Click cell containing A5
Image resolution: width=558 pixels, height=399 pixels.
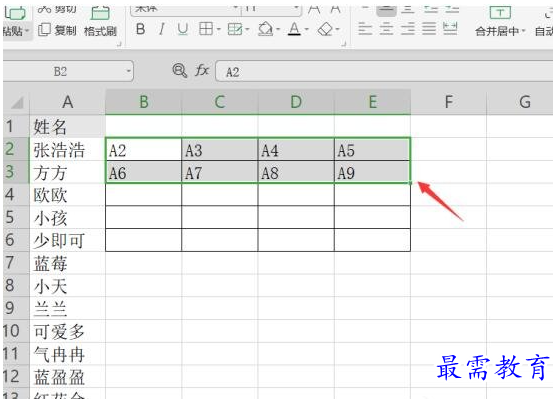tap(372, 149)
